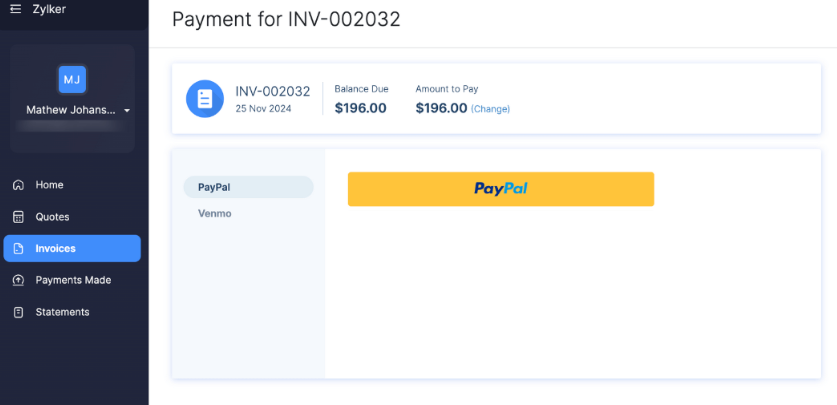Viewport: 837px width, 405px height.
Task: Click the Quotes calculator icon
Action: (x=18, y=217)
